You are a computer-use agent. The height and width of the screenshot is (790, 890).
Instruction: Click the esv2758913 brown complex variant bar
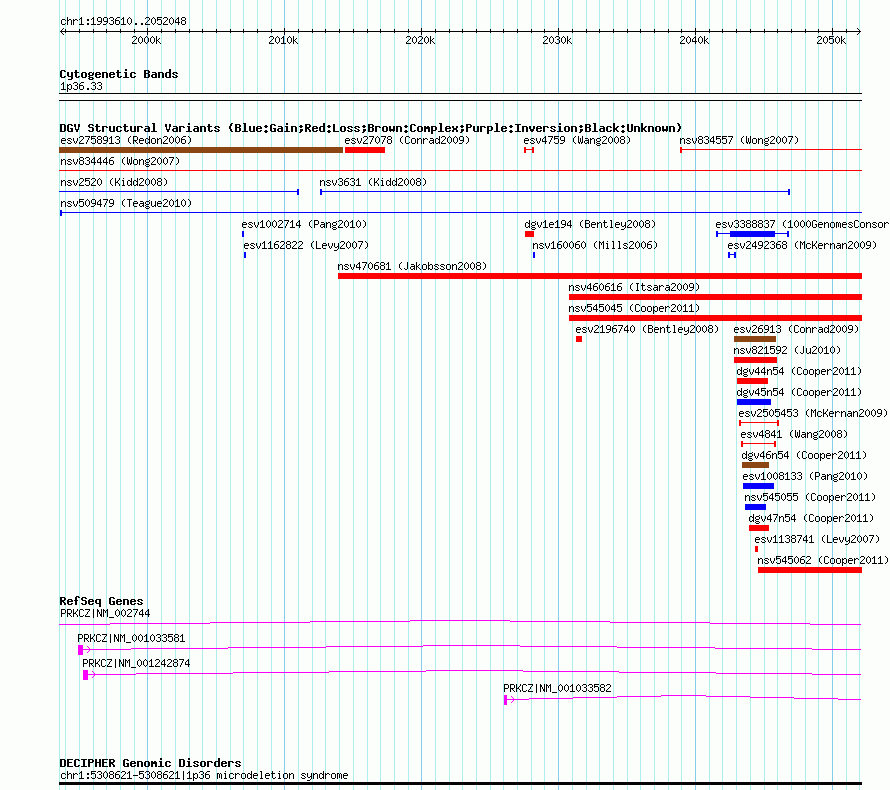click(x=200, y=150)
